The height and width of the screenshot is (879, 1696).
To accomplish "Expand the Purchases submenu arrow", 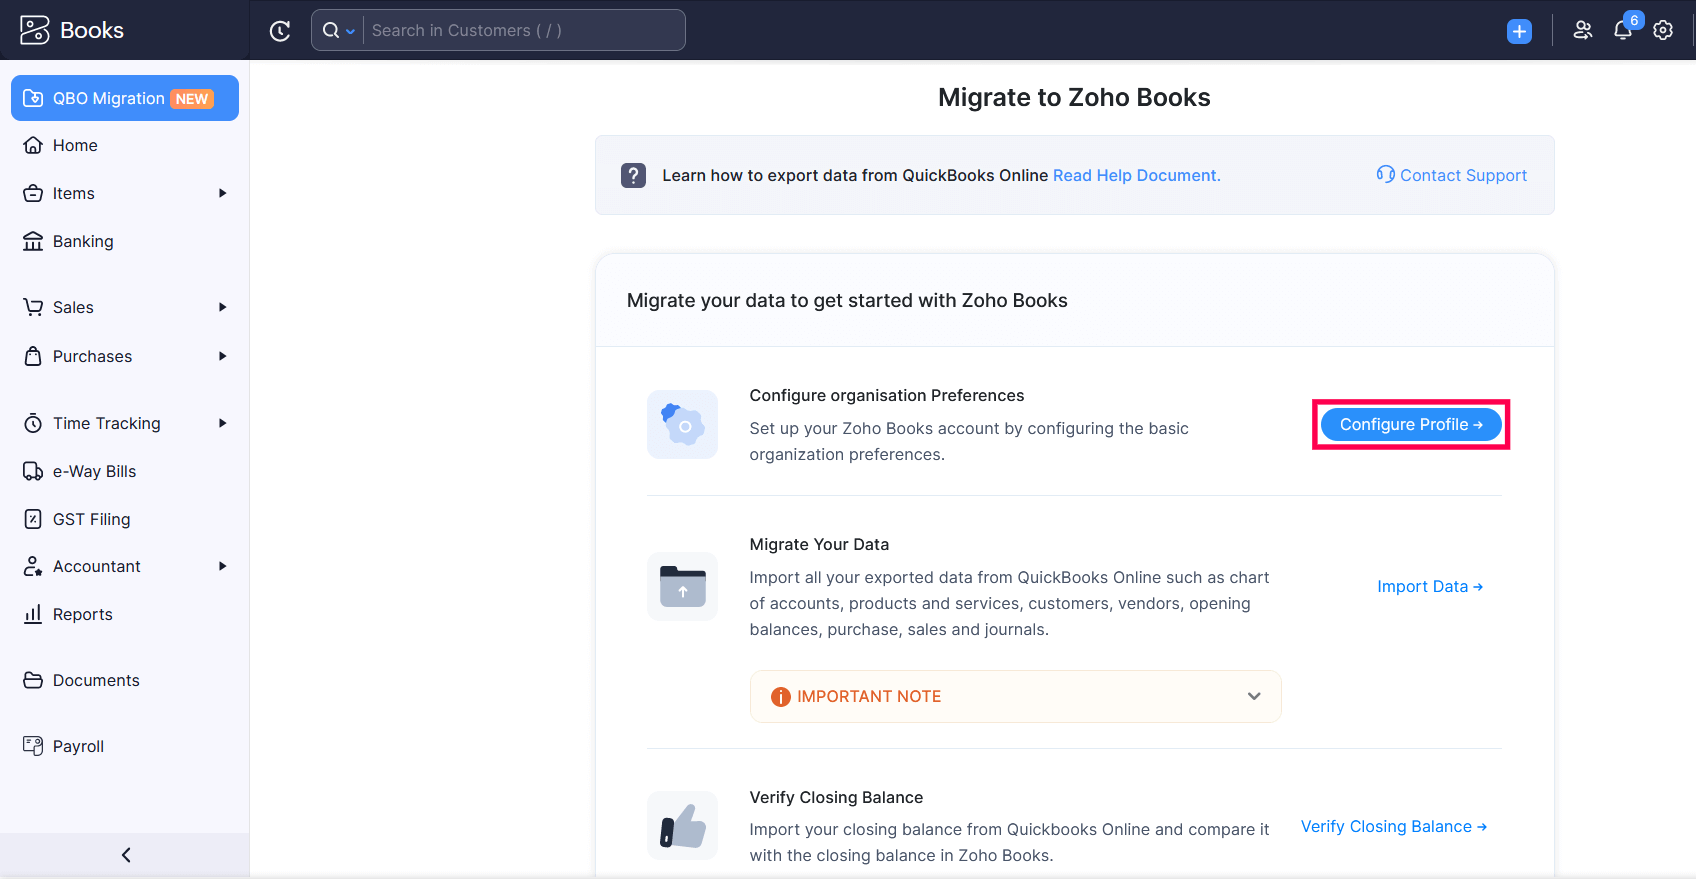I will 222,356.
